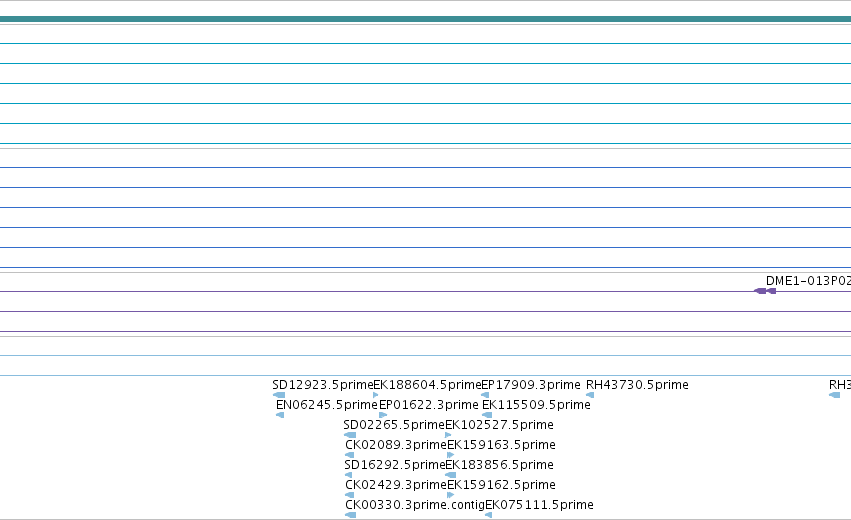Click the CK00330.3prime.contig label text

pos(415,505)
